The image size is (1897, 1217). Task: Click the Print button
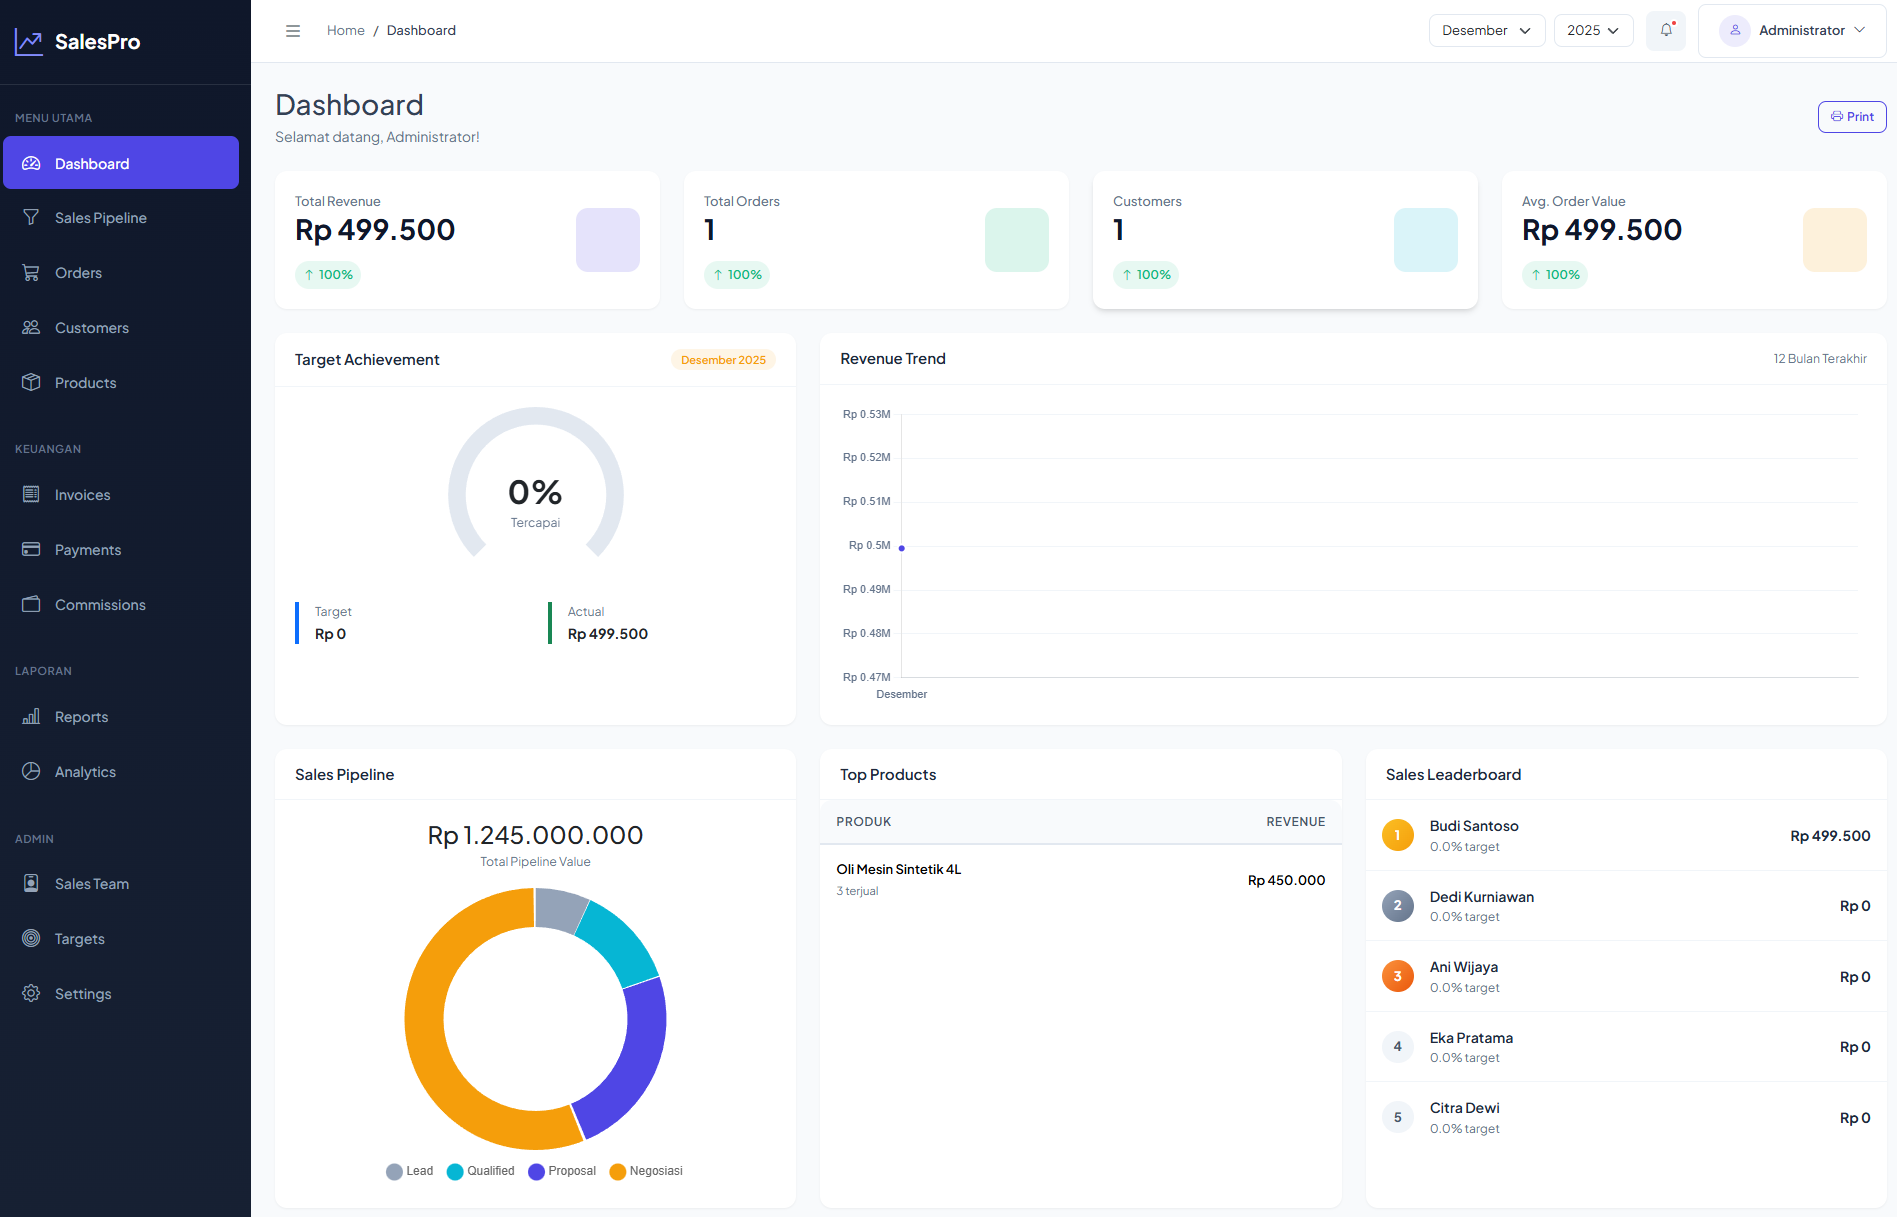tap(1851, 116)
